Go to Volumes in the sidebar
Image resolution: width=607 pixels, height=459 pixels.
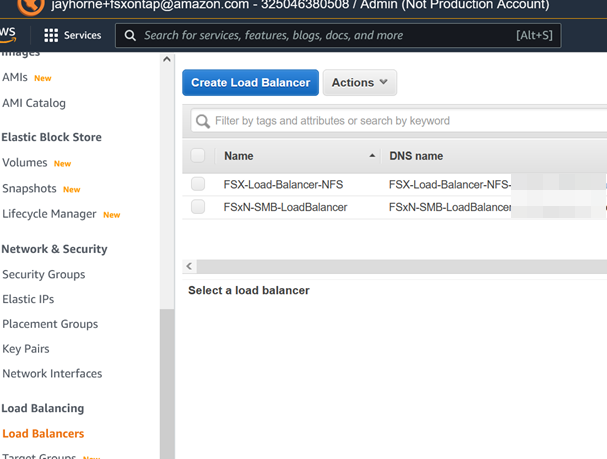click(25, 163)
